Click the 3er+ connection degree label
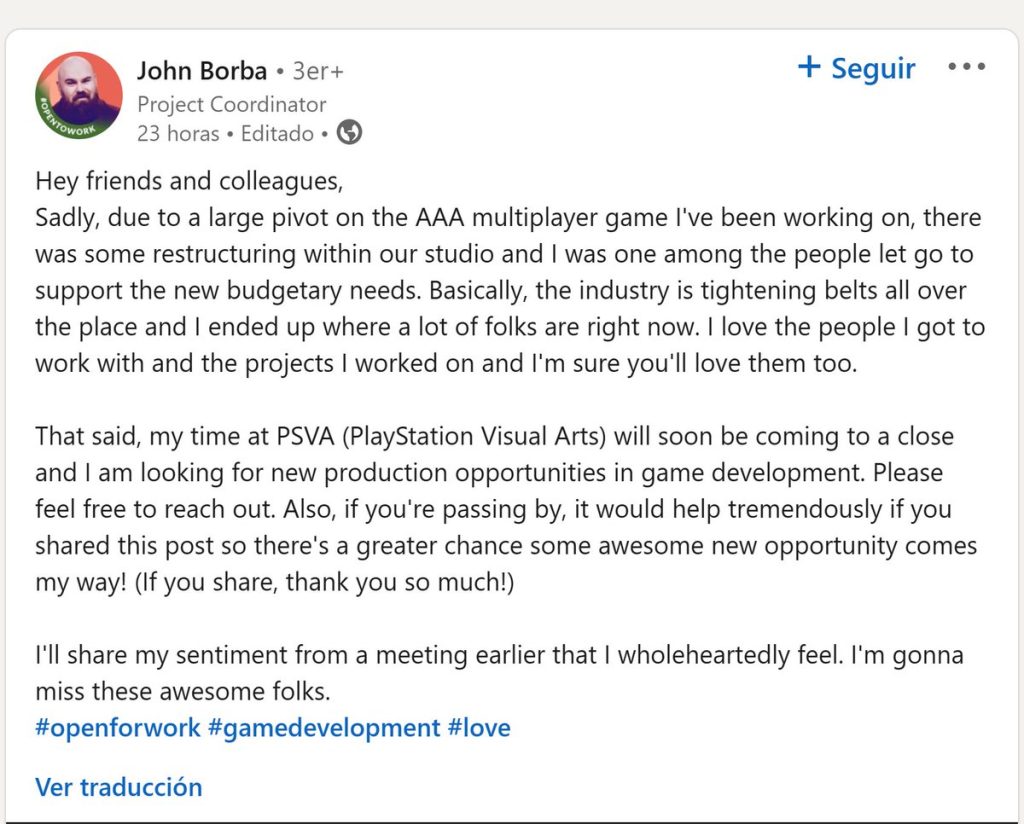The image size is (1024, 824). click(317, 72)
